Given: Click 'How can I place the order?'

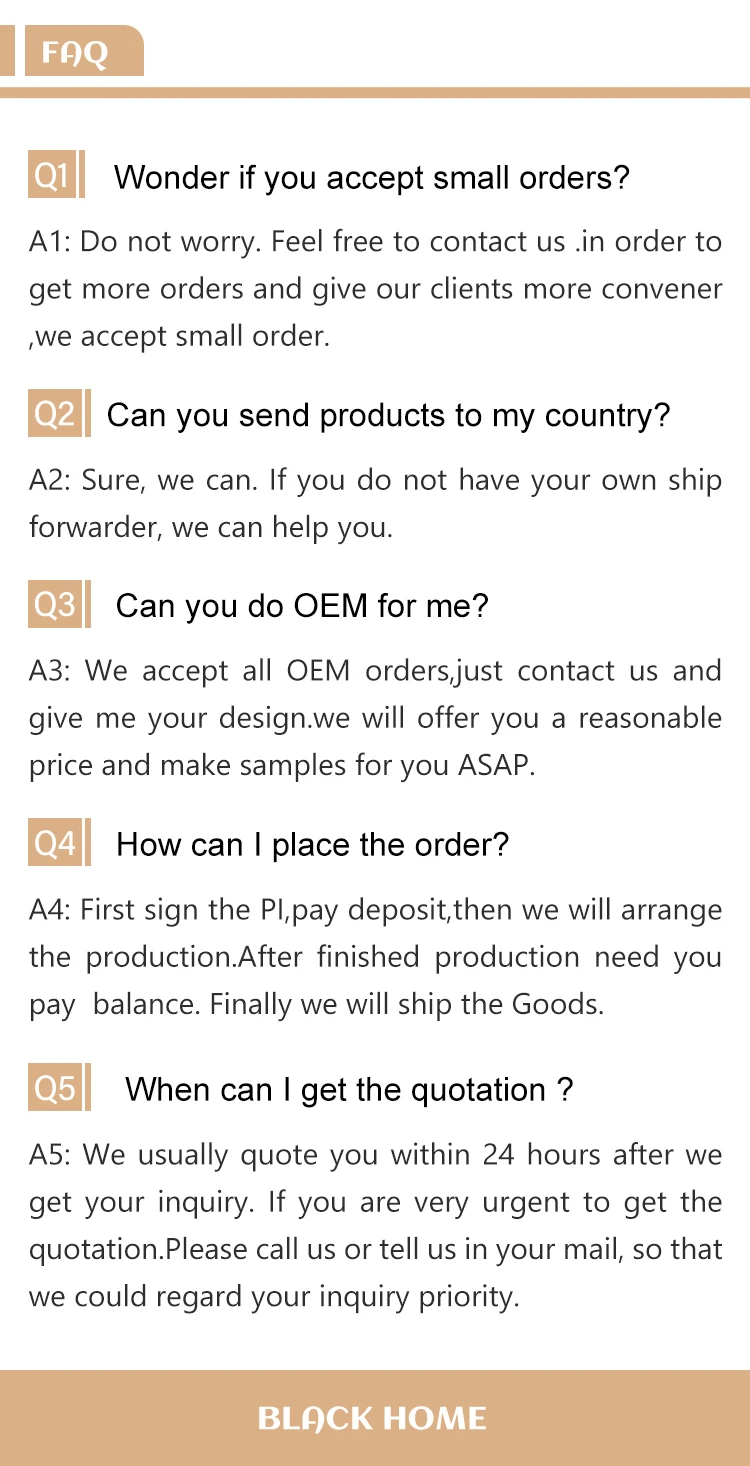Looking at the screenshot, I should point(312,845).
